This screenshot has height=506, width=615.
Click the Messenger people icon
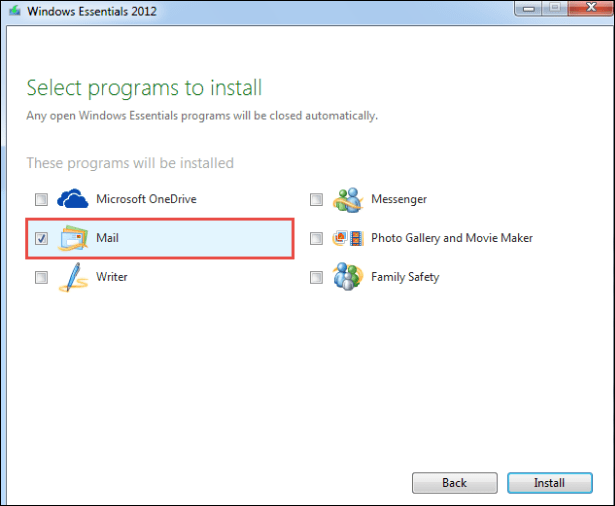click(348, 200)
